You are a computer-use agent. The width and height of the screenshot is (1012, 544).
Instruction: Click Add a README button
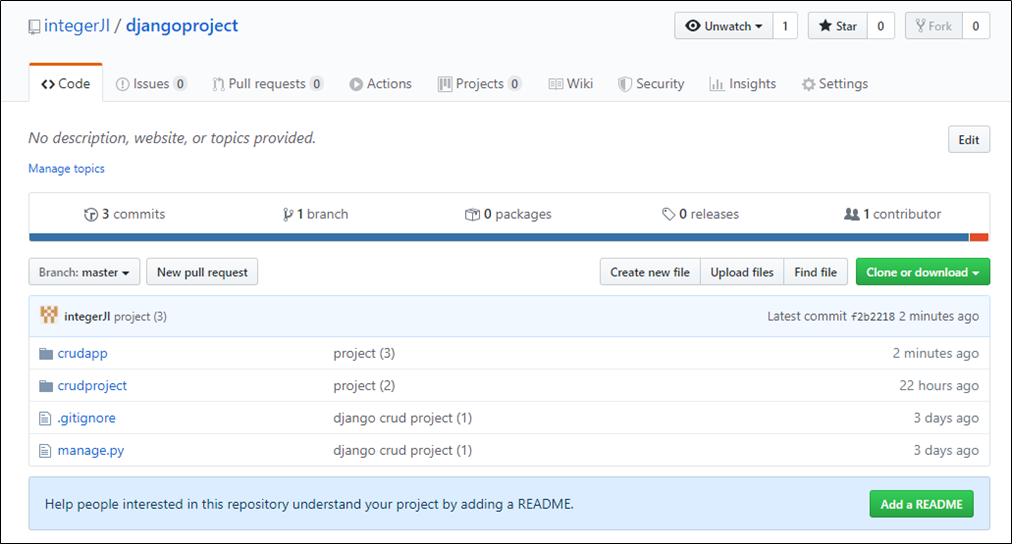(922, 504)
